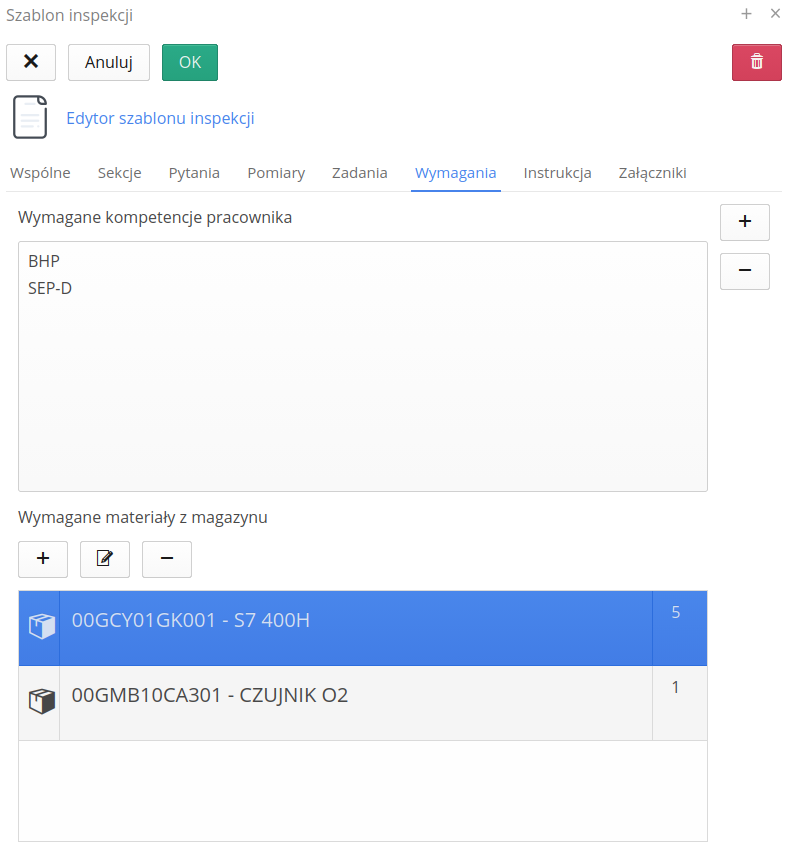This screenshot has width=791, height=865.
Task: Select the Wymagania tab
Action: pos(456,173)
